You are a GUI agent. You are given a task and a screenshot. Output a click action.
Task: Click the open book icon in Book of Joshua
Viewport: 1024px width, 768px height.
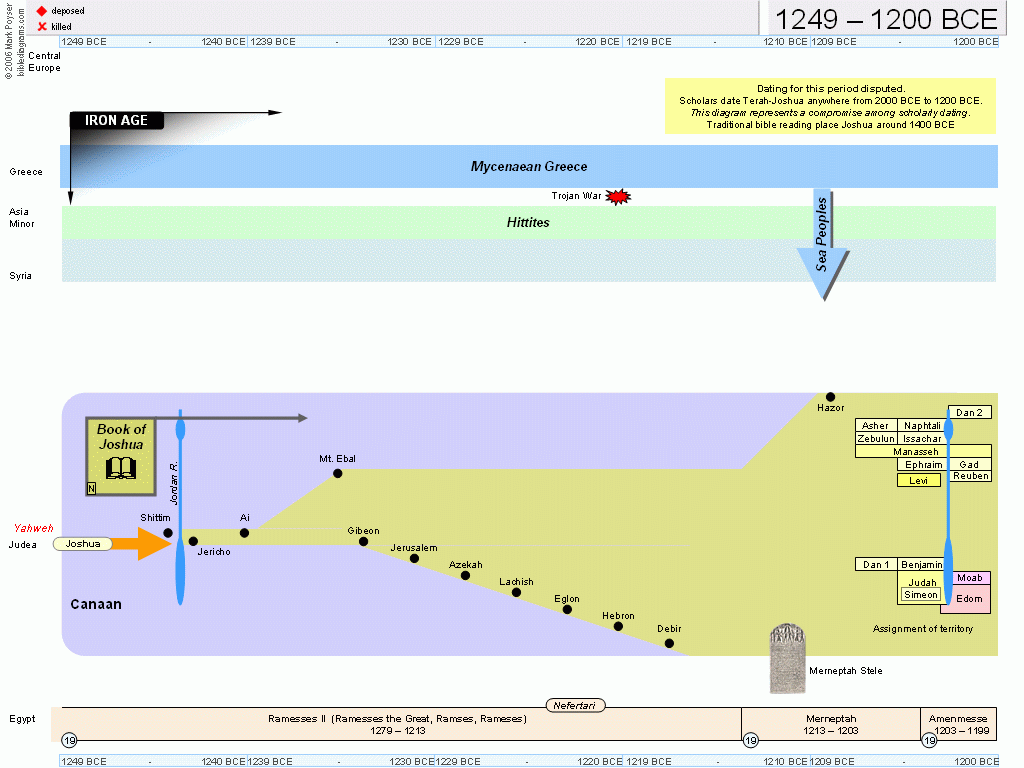pyautogui.click(x=120, y=468)
